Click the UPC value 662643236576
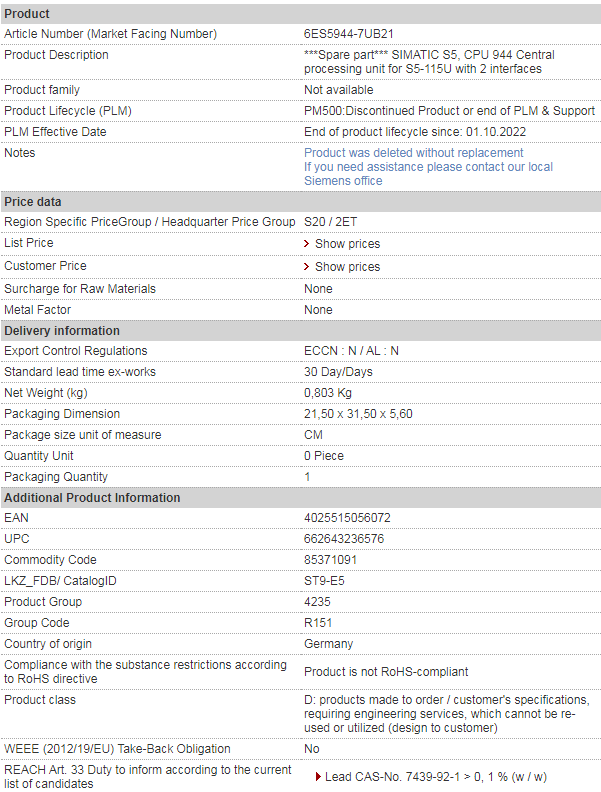This screenshot has width=601, height=792. tap(344, 539)
